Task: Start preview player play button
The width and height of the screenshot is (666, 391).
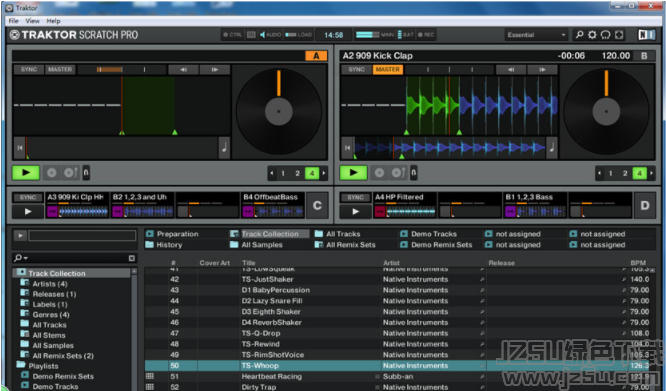Action: coord(20,235)
